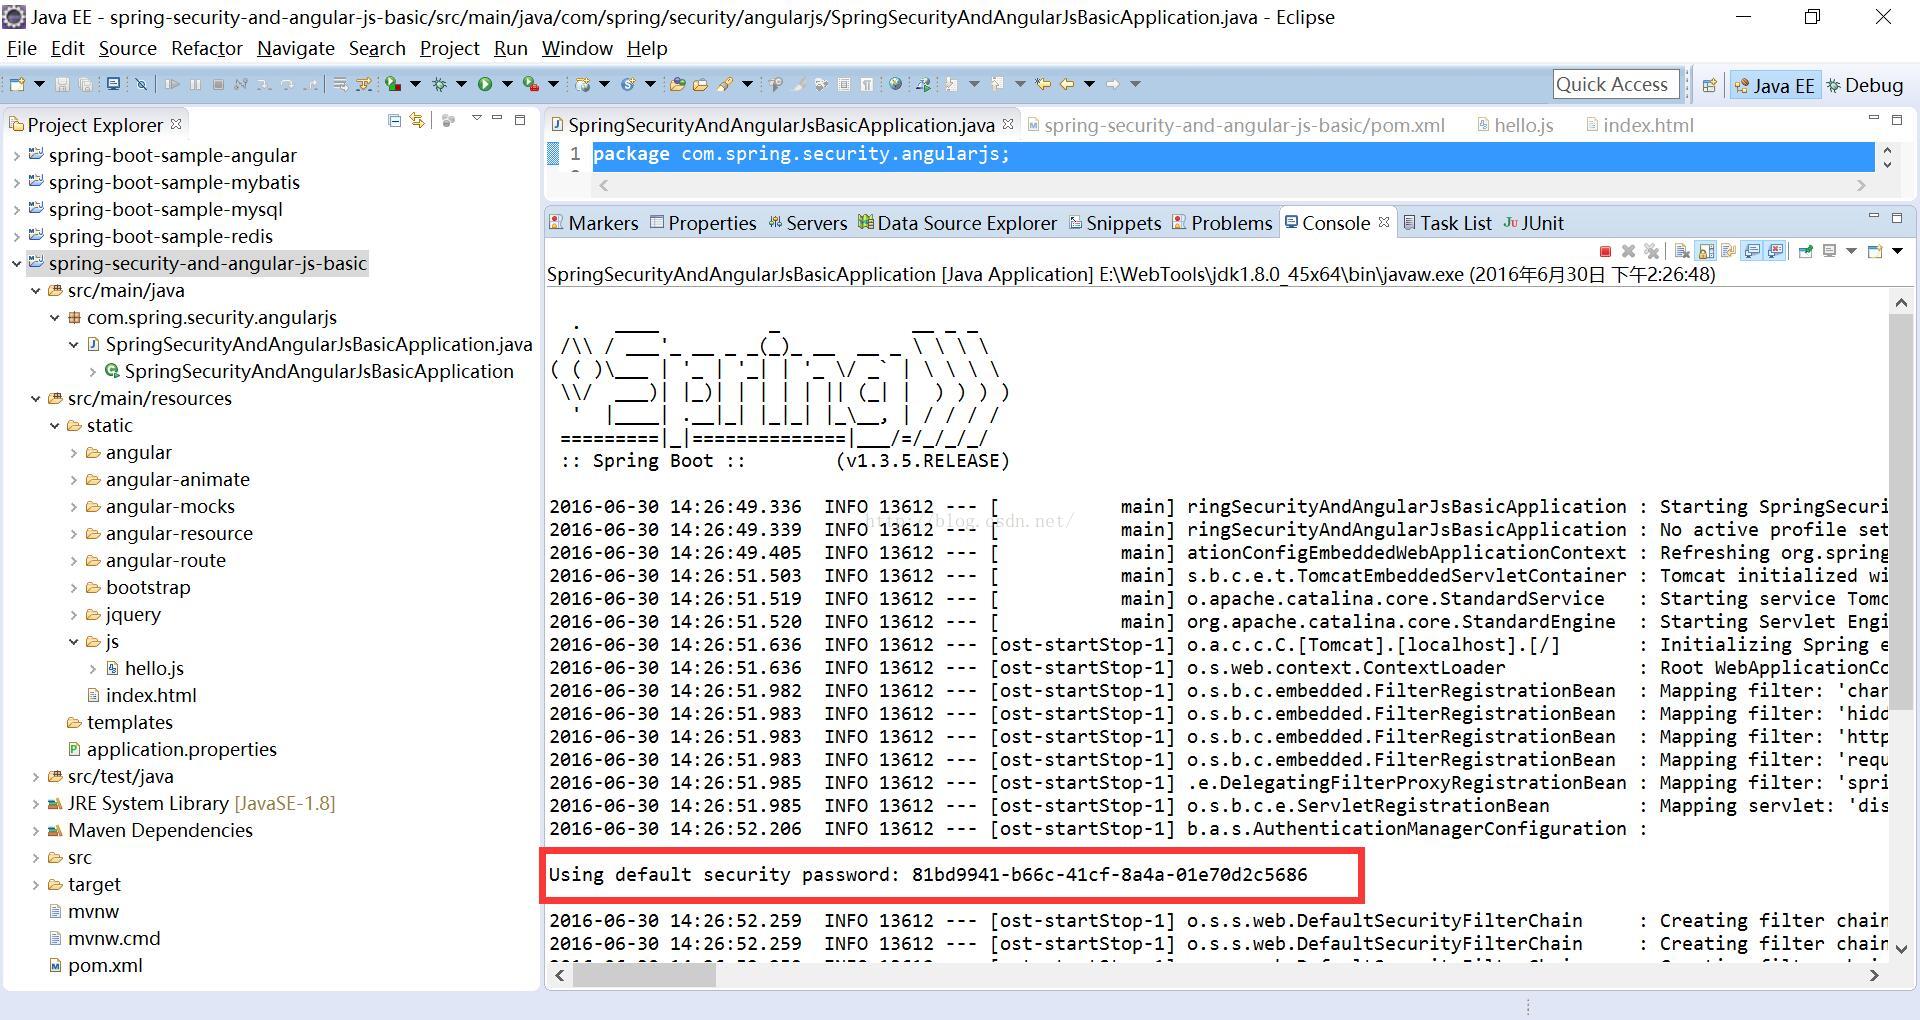The image size is (1920, 1020).
Task: Select application.properties in project tree
Action: [x=171, y=749]
